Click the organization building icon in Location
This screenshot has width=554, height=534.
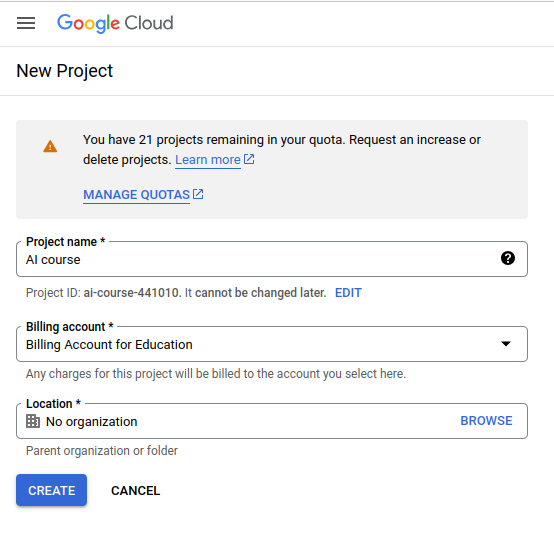[33, 421]
